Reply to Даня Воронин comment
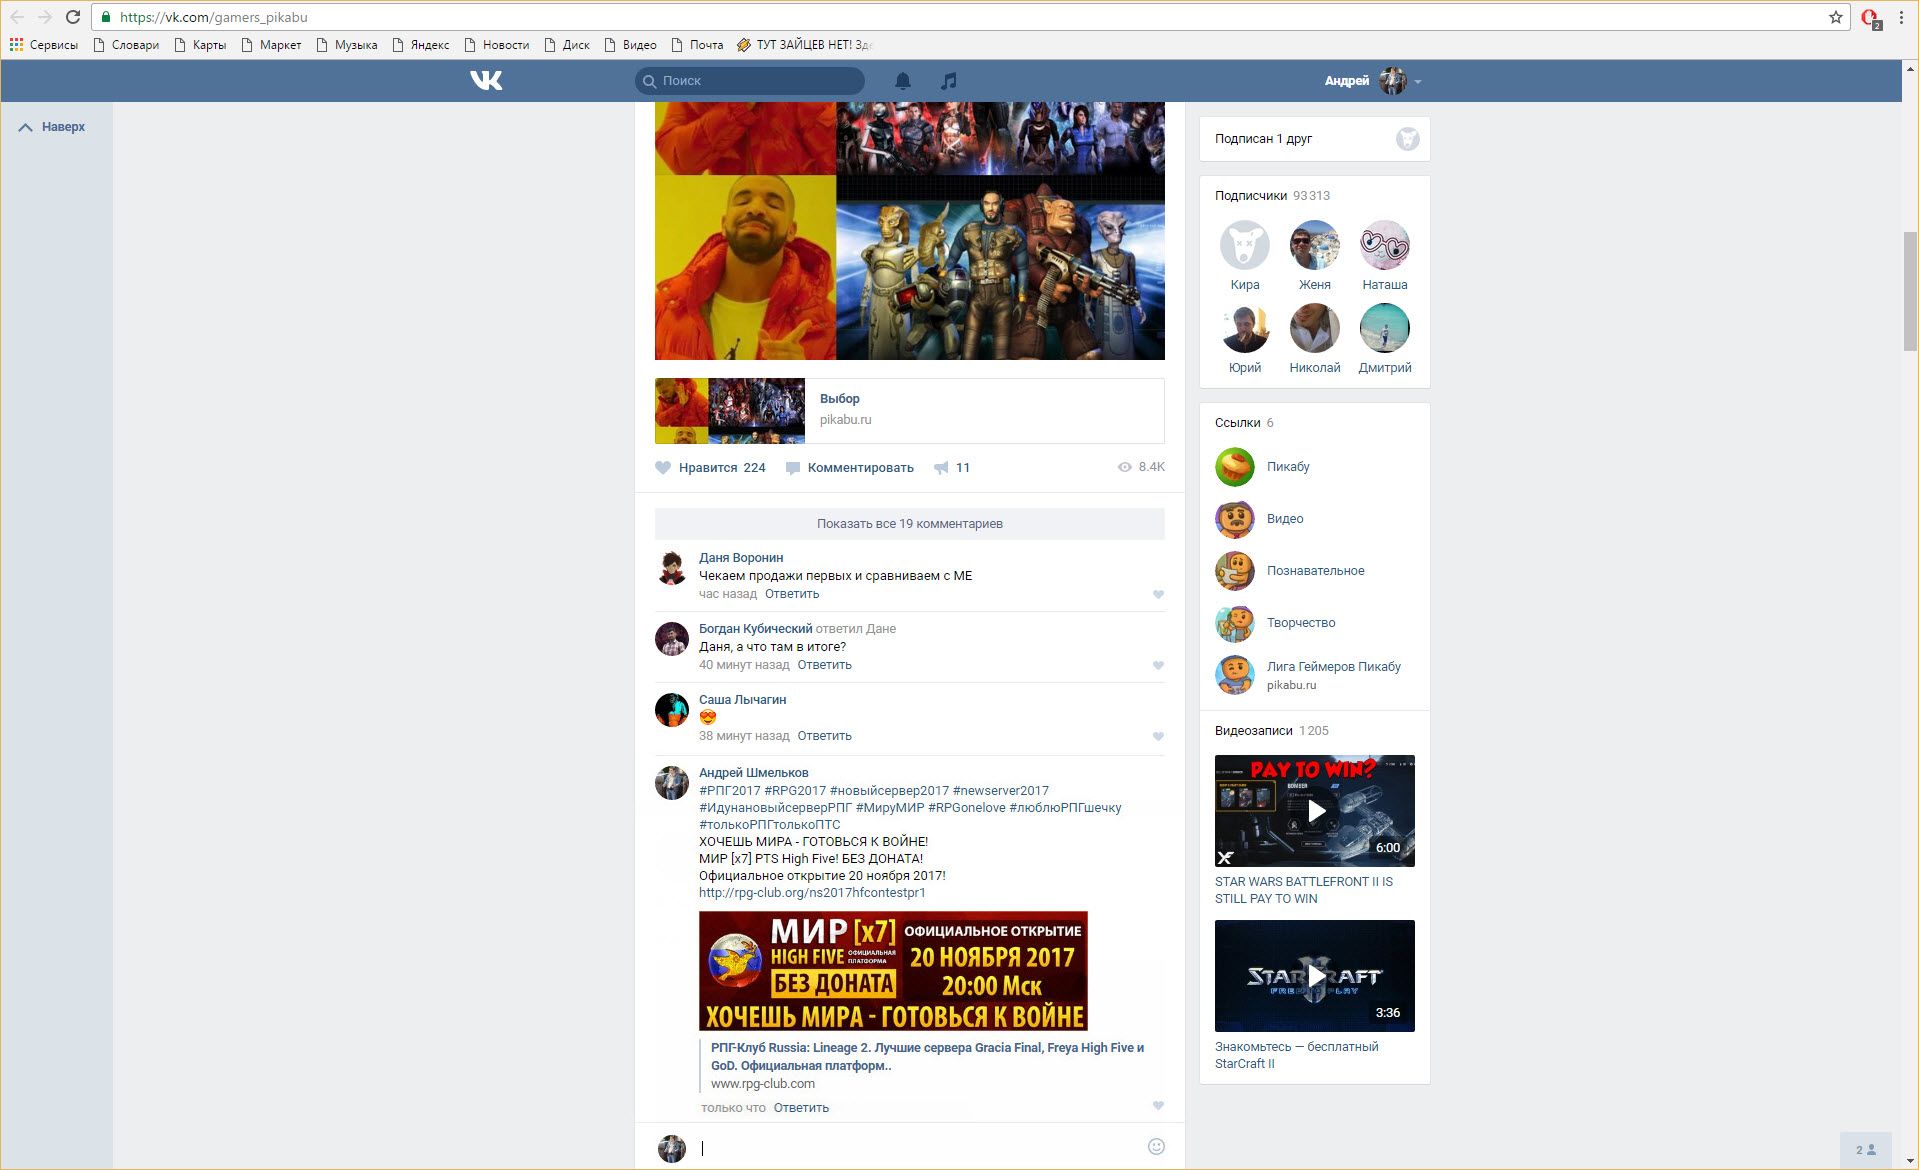 (x=792, y=594)
